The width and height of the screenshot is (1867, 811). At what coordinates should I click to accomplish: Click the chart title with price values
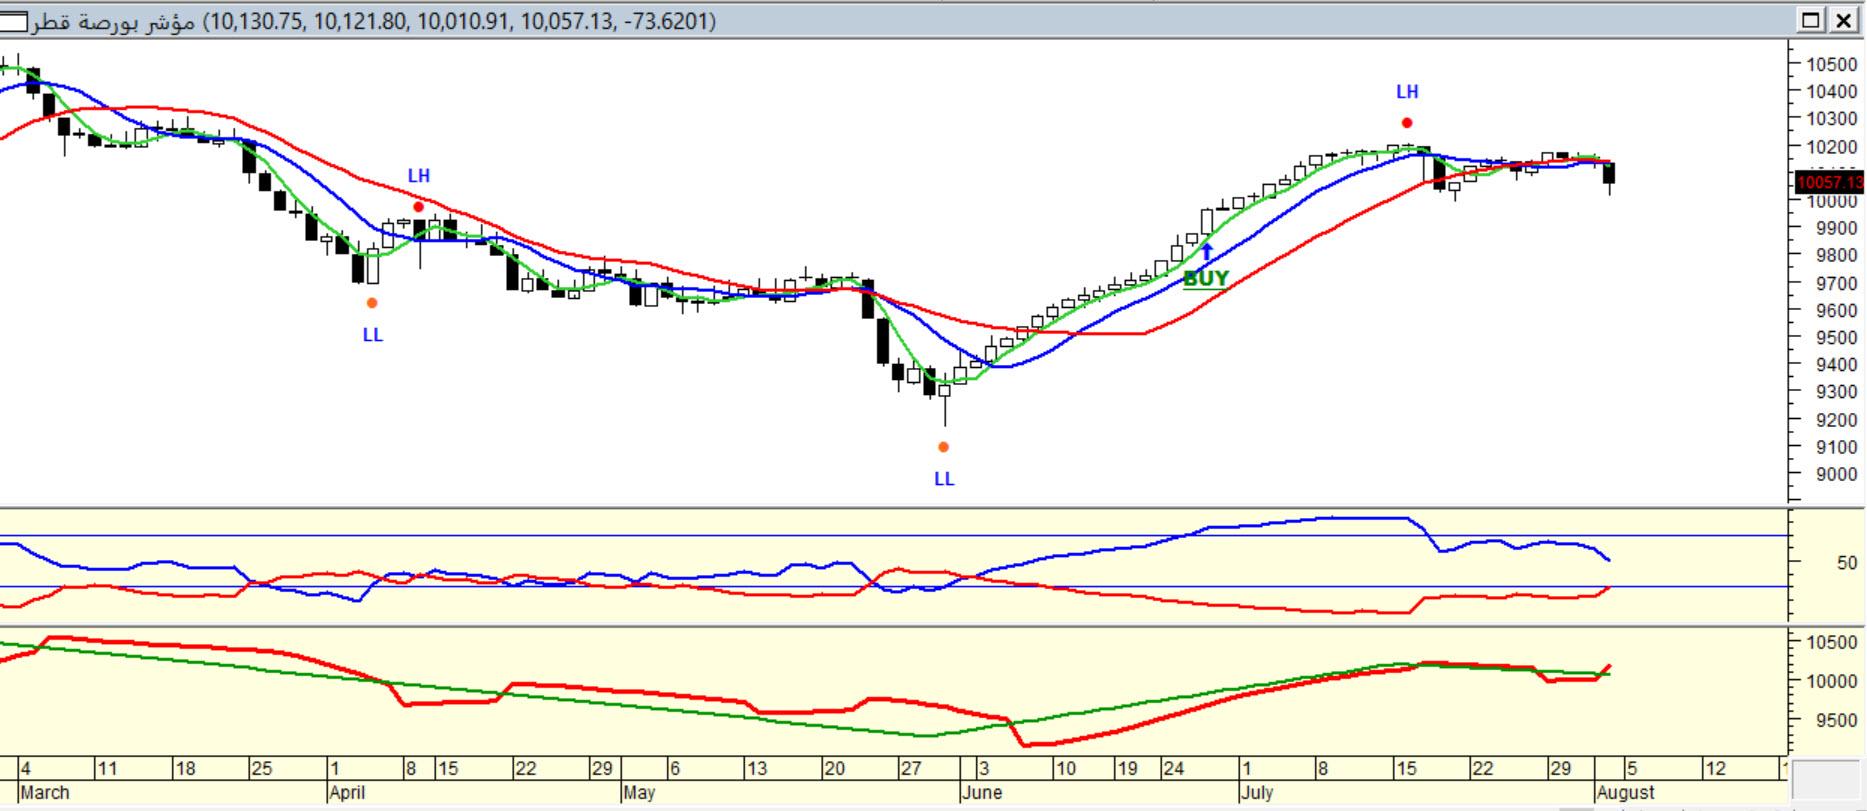372,21
